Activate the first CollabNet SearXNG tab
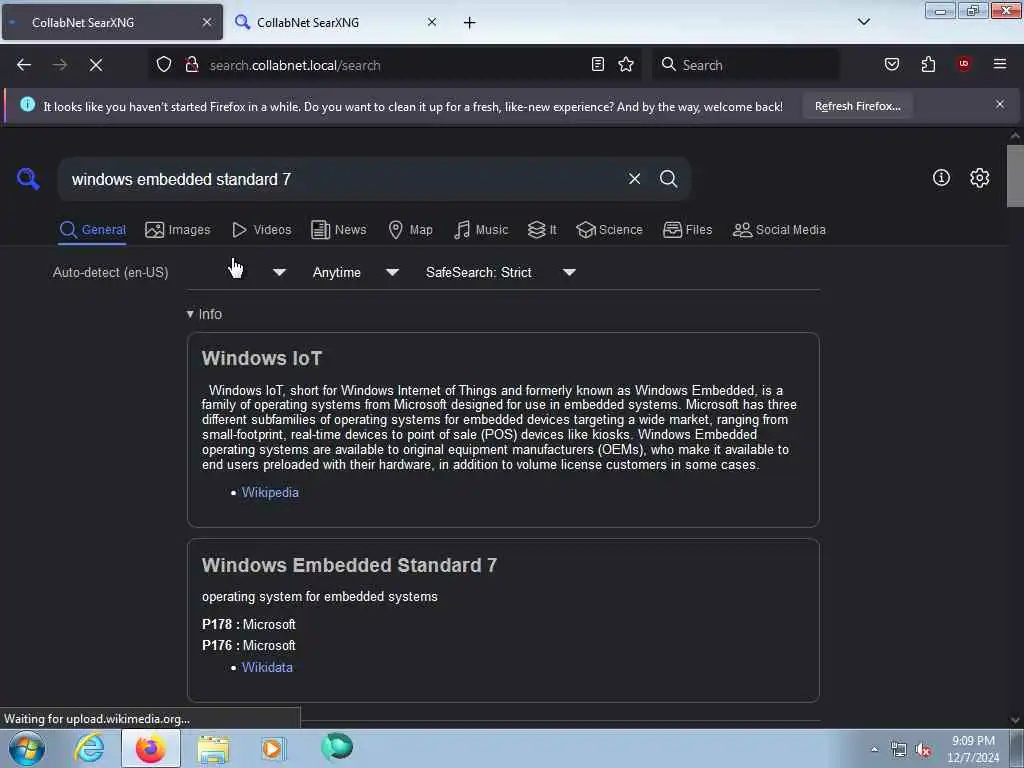This screenshot has height=768, width=1024. 112,22
